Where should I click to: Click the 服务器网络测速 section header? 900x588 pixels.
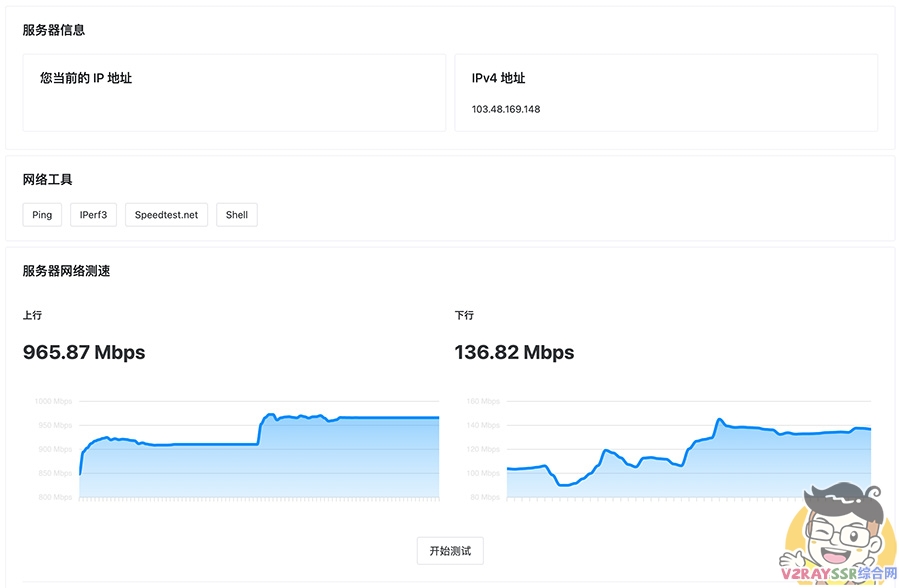point(66,270)
